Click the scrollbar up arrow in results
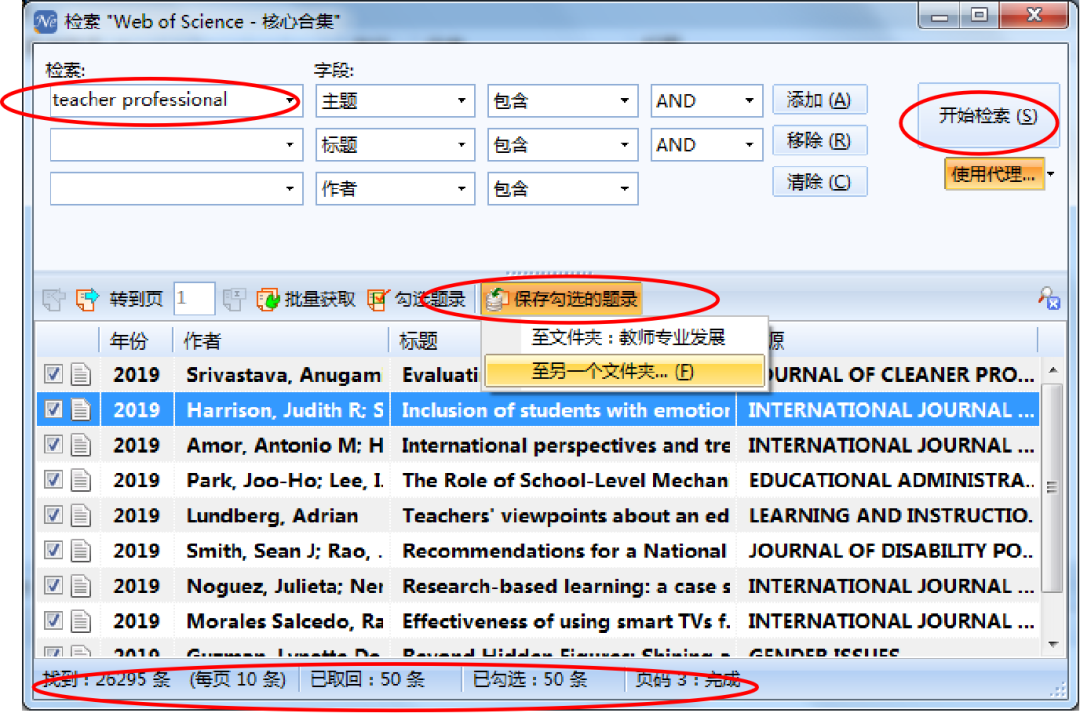 (x=1052, y=371)
